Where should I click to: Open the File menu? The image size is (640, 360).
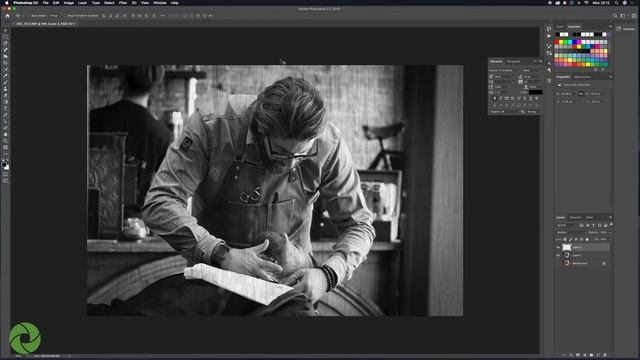(45, 3)
